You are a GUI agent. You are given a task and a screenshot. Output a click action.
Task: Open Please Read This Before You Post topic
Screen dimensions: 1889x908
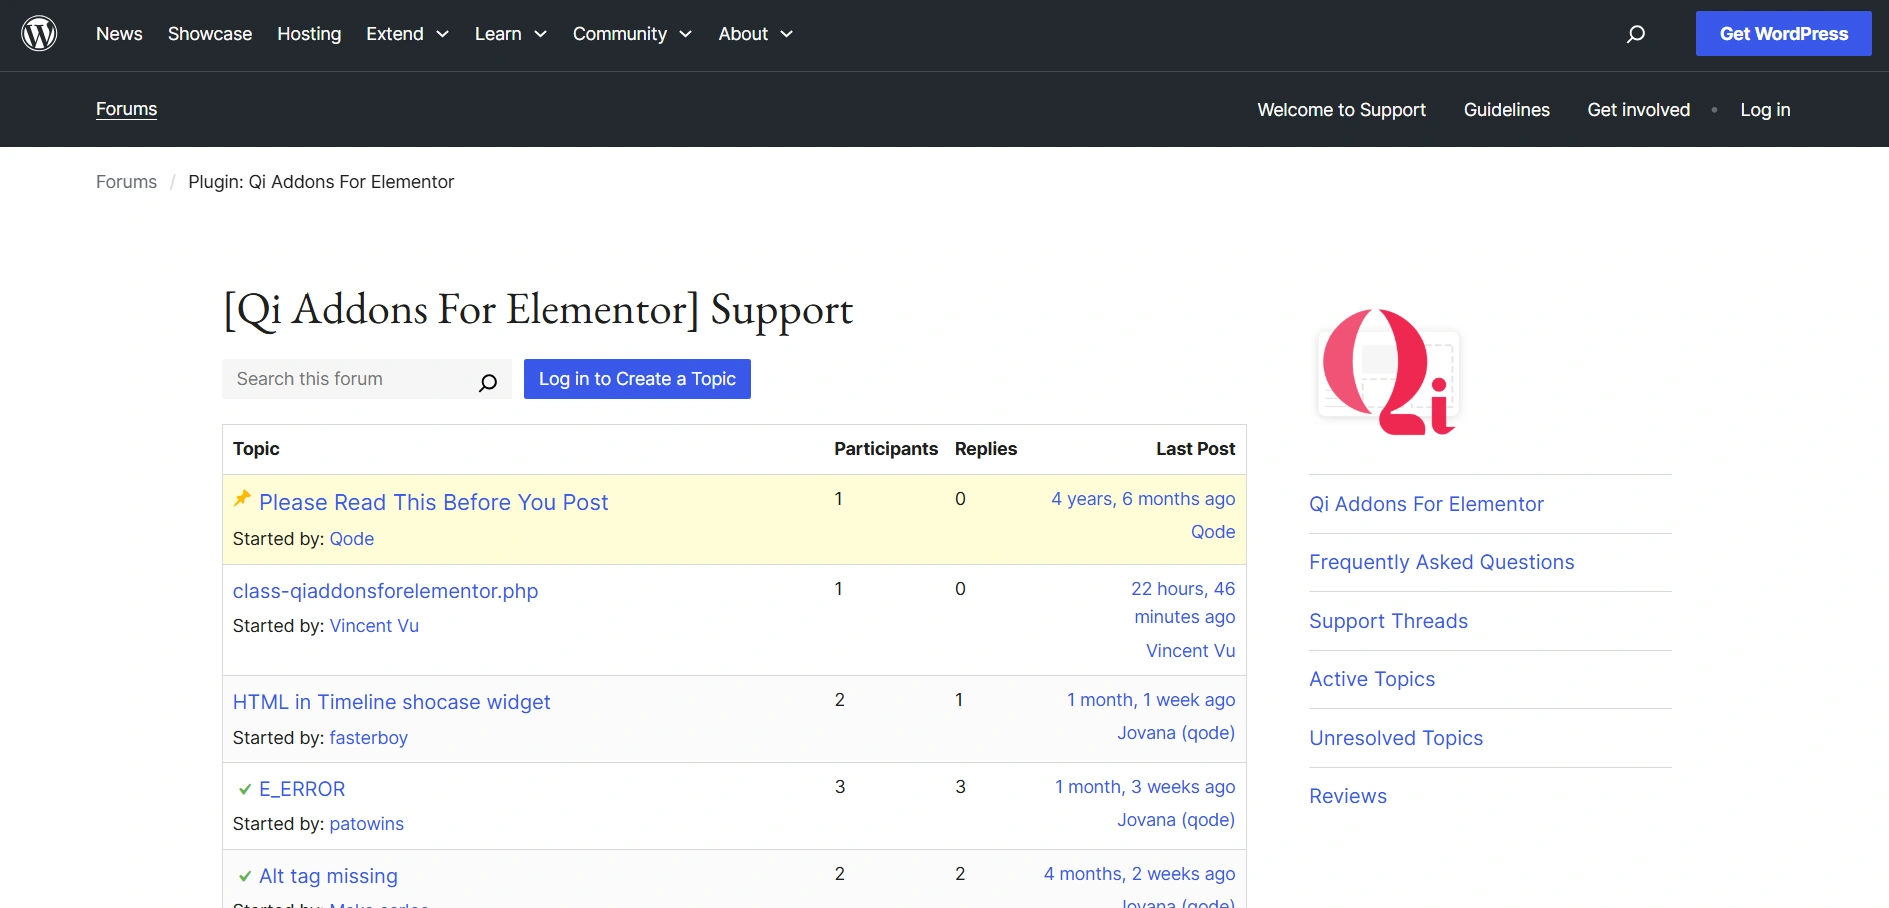point(433,503)
